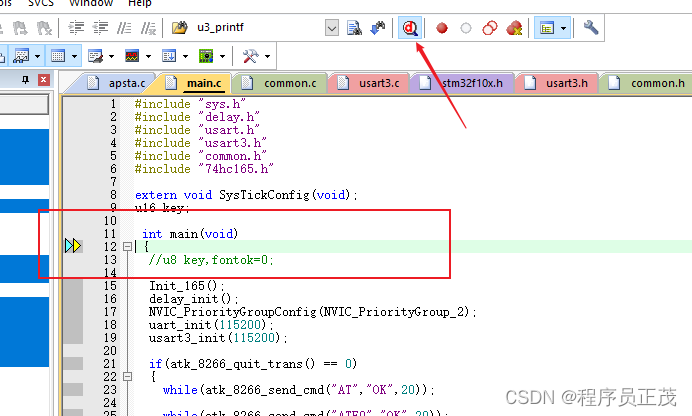Screen dimensions: 692x416
Task: Toggle the Watch Windows icon
Action: tap(21, 56)
